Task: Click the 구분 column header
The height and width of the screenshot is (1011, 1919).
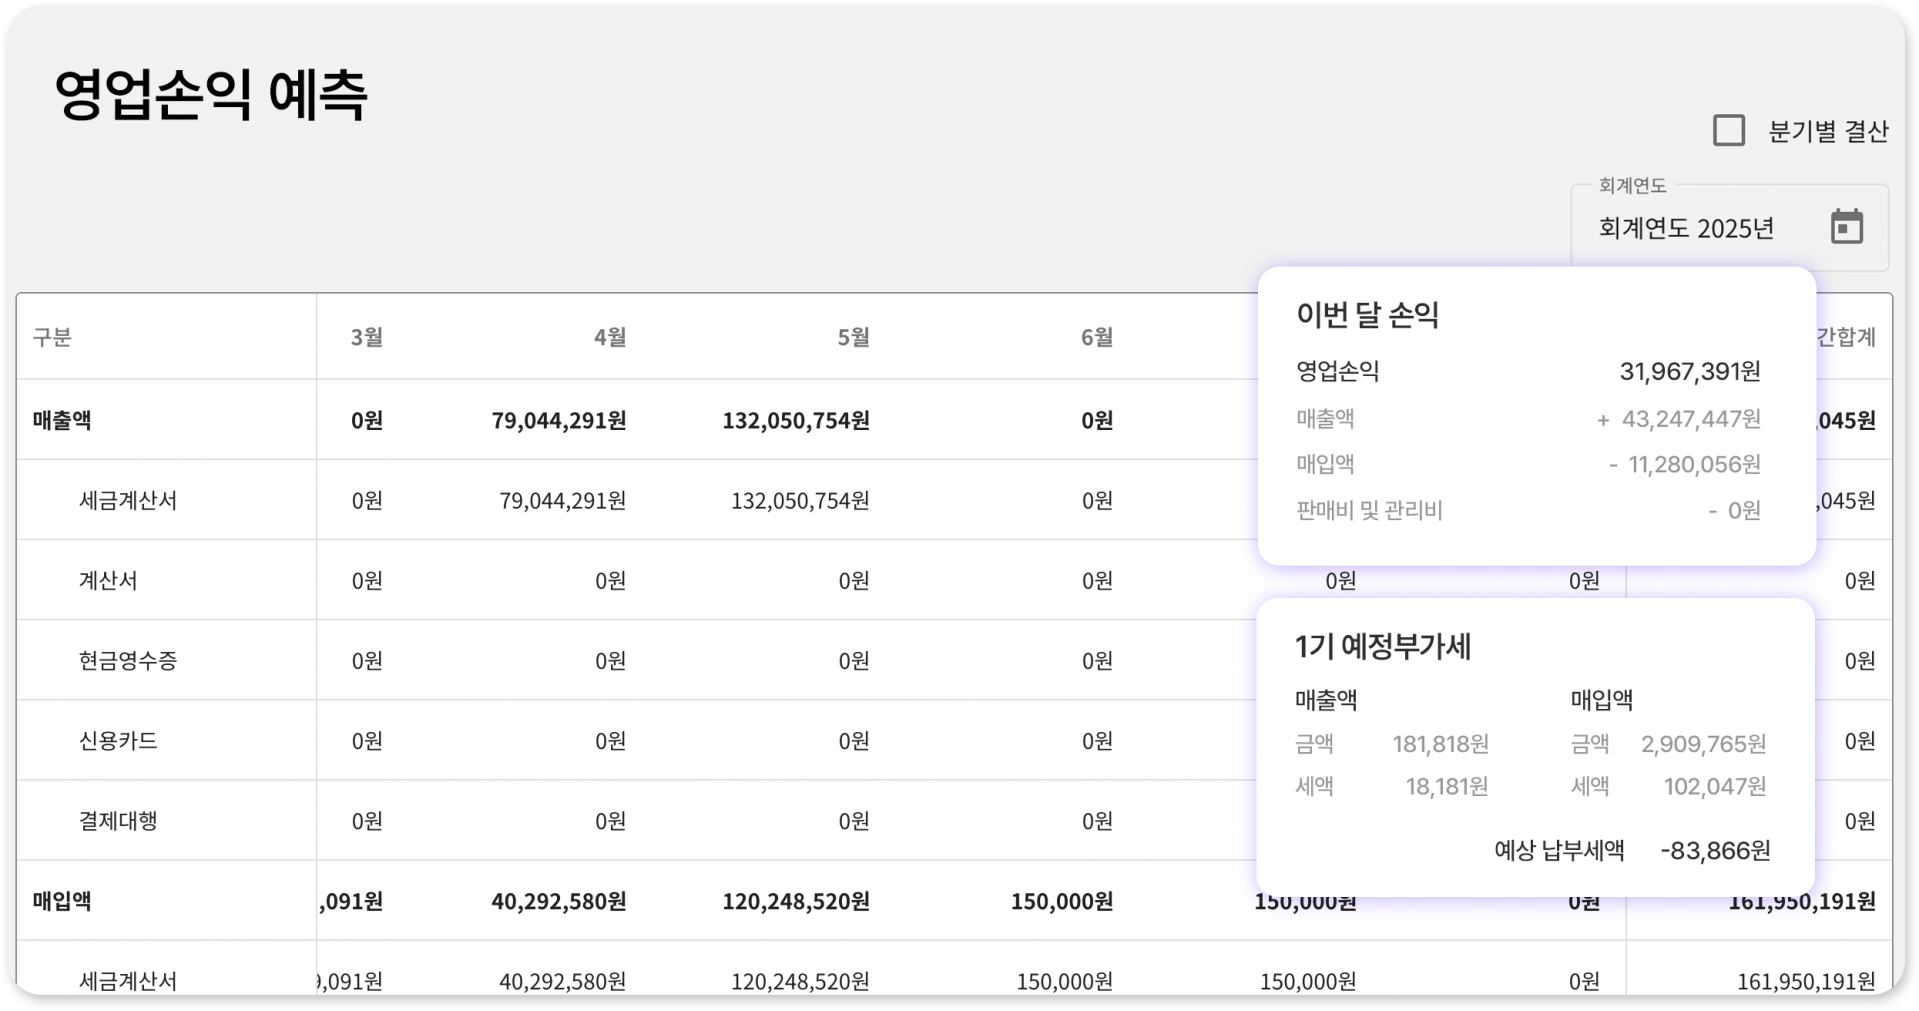Action: point(52,337)
